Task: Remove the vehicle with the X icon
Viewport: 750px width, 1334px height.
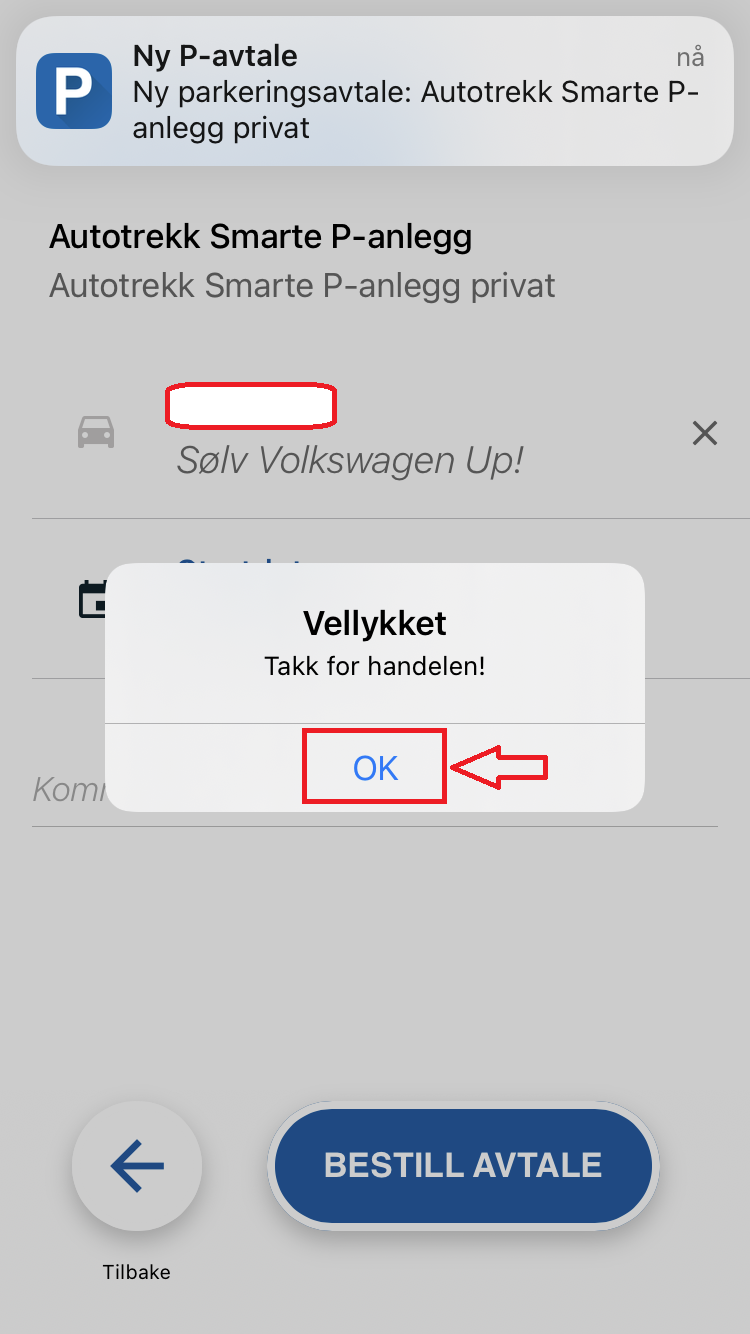Action: pyautogui.click(x=705, y=433)
